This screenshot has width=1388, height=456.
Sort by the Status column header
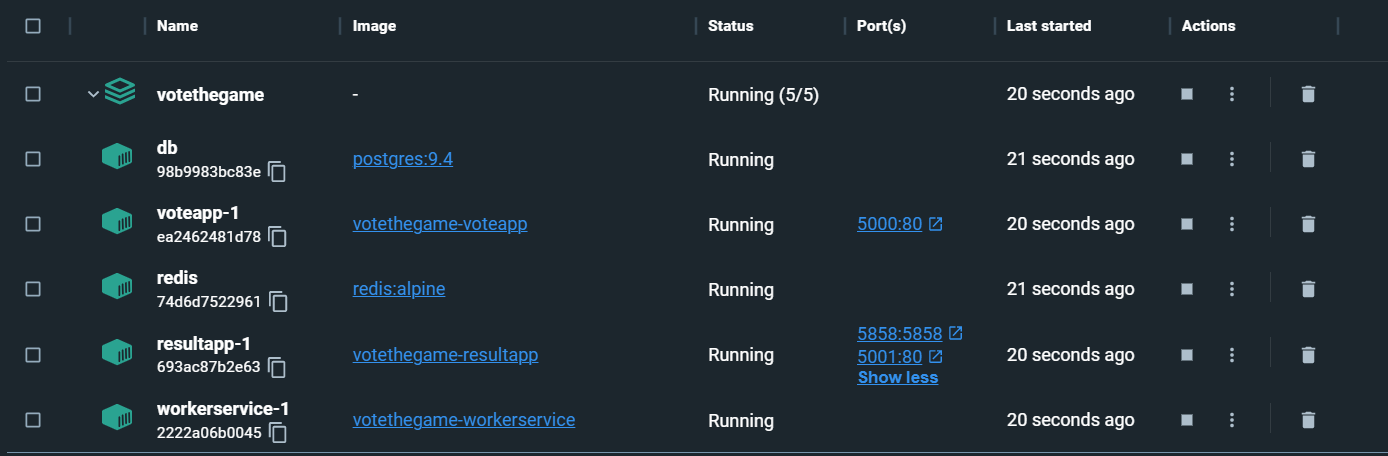click(731, 26)
